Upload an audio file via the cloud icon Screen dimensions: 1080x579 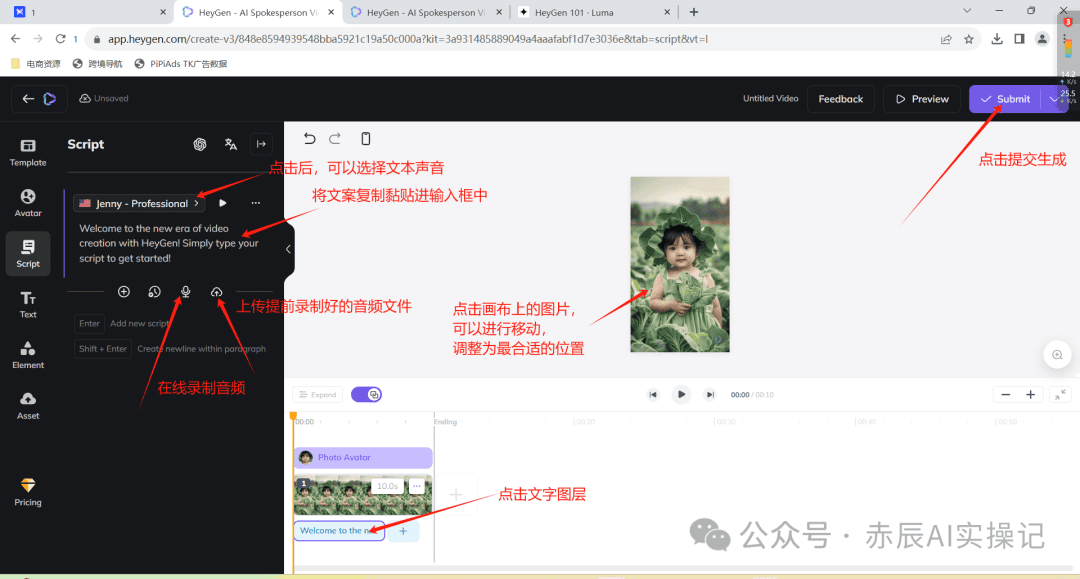coord(216,291)
